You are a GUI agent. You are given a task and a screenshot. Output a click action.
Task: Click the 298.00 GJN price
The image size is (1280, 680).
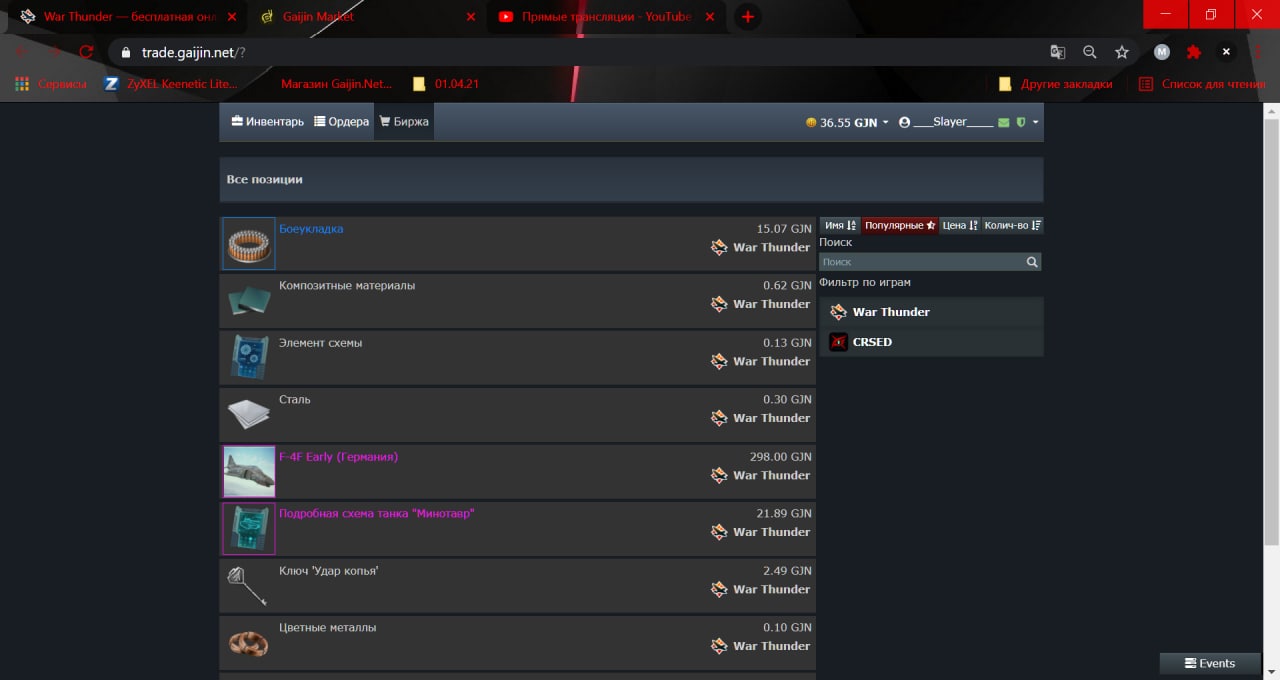pos(780,457)
